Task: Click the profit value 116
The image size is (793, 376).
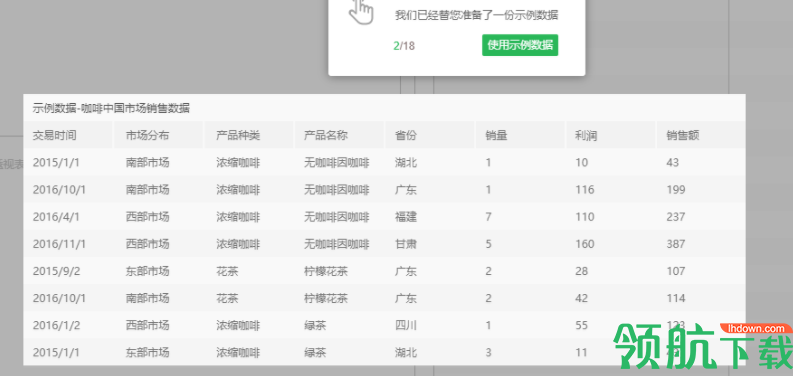Action: 585,190
